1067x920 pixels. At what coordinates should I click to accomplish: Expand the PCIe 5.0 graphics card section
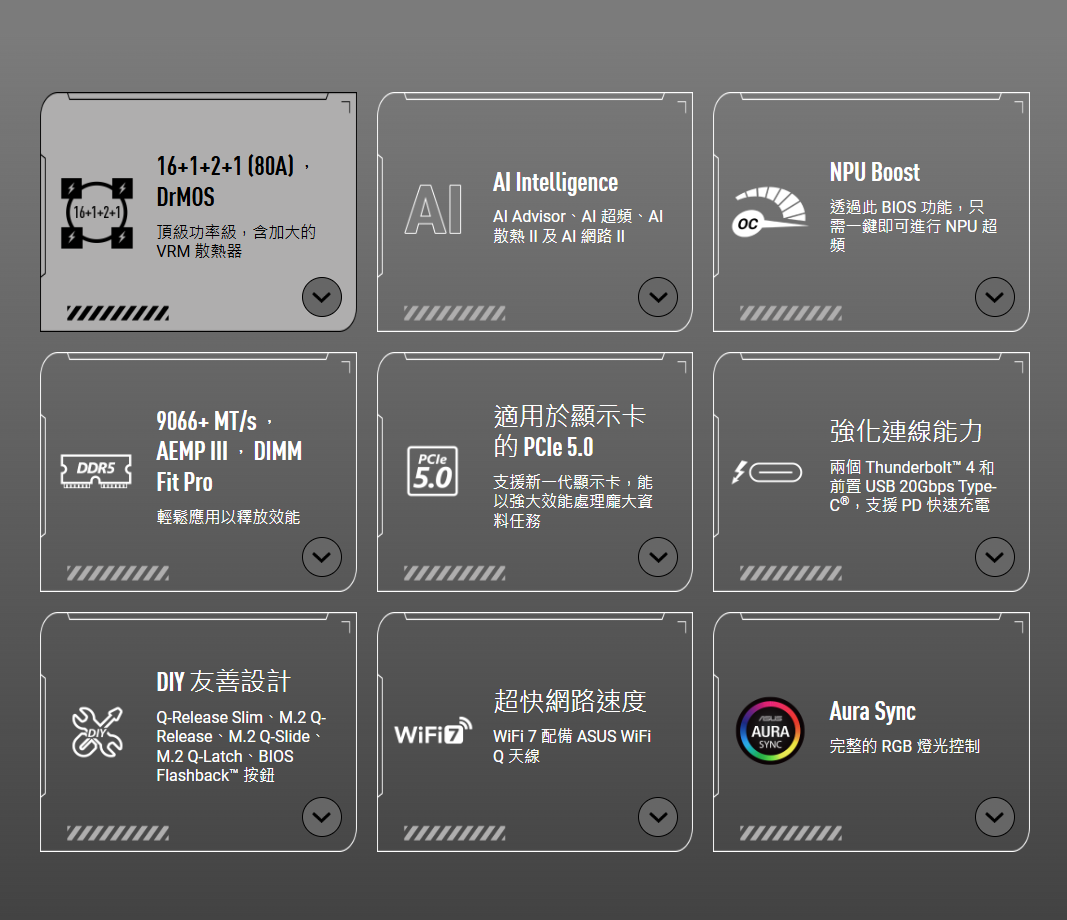coord(657,557)
